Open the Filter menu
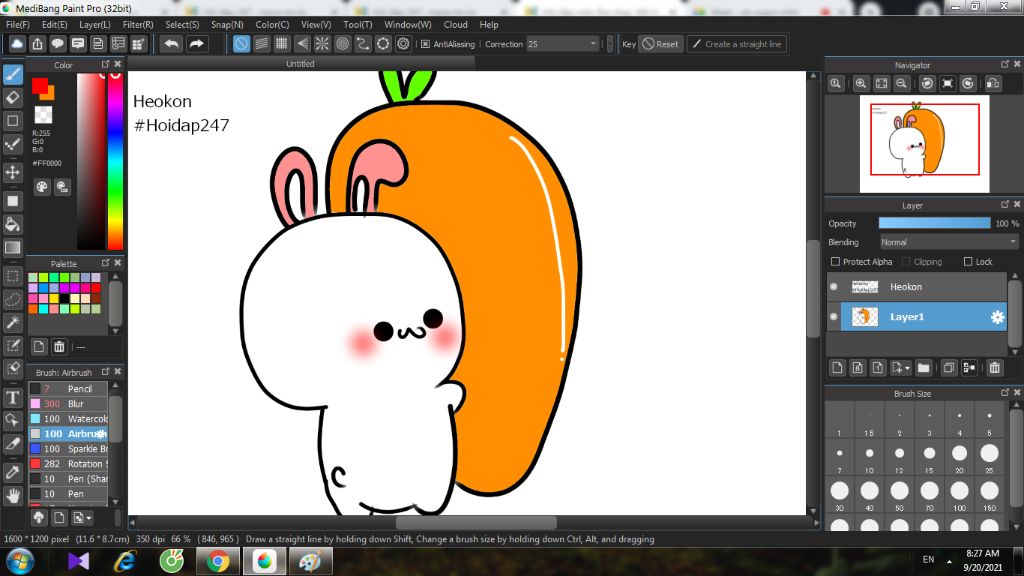1024x576 pixels. tap(138, 25)
